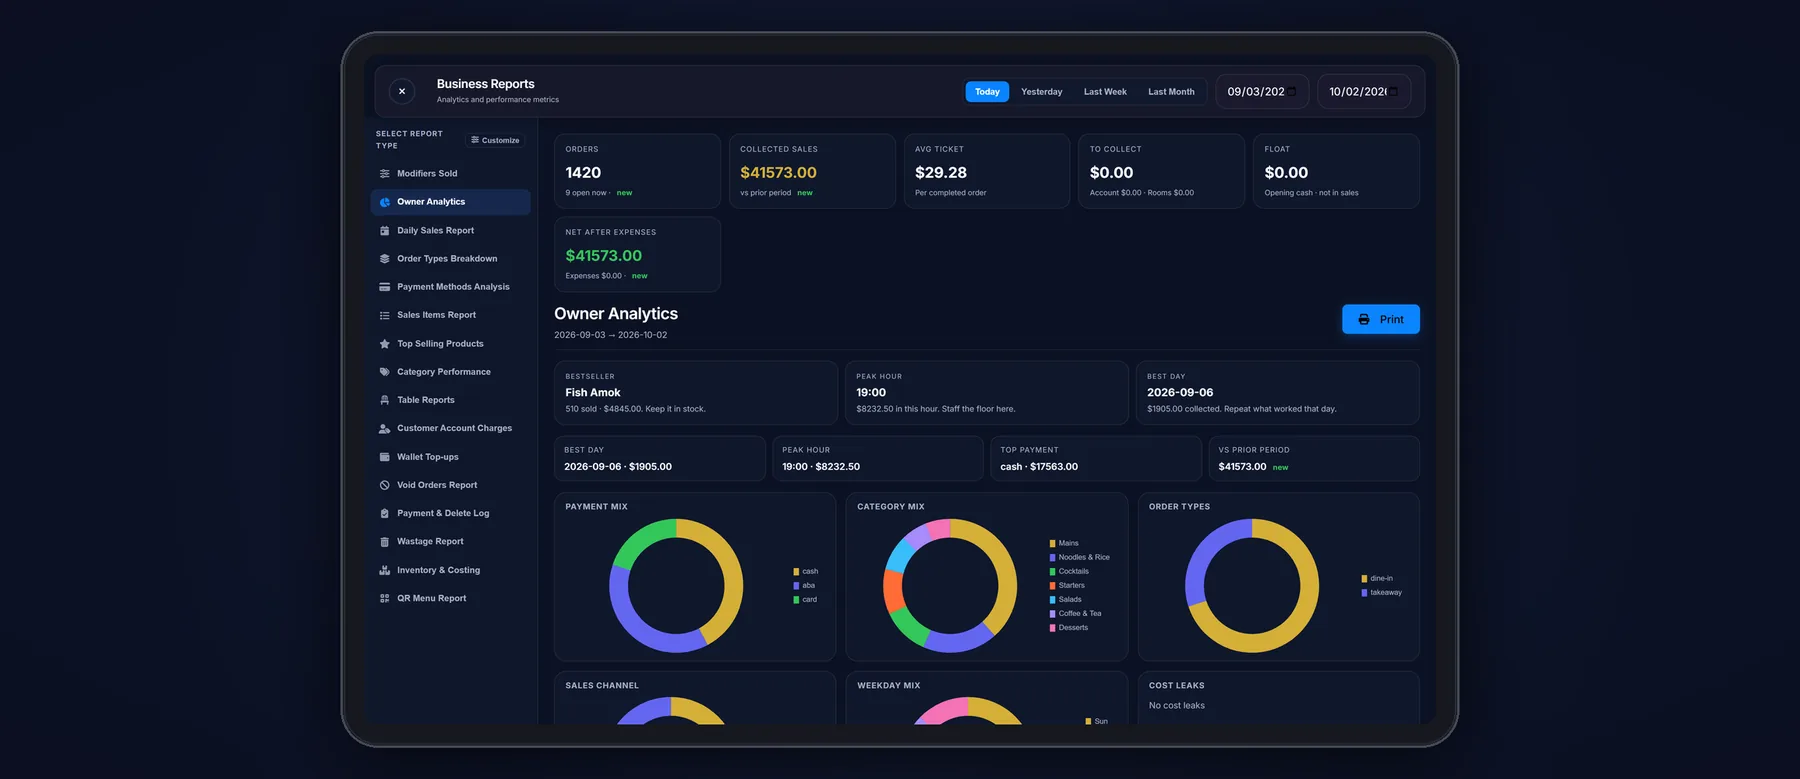
Task: Click the Starters legend label
Action: [1072, 586]
